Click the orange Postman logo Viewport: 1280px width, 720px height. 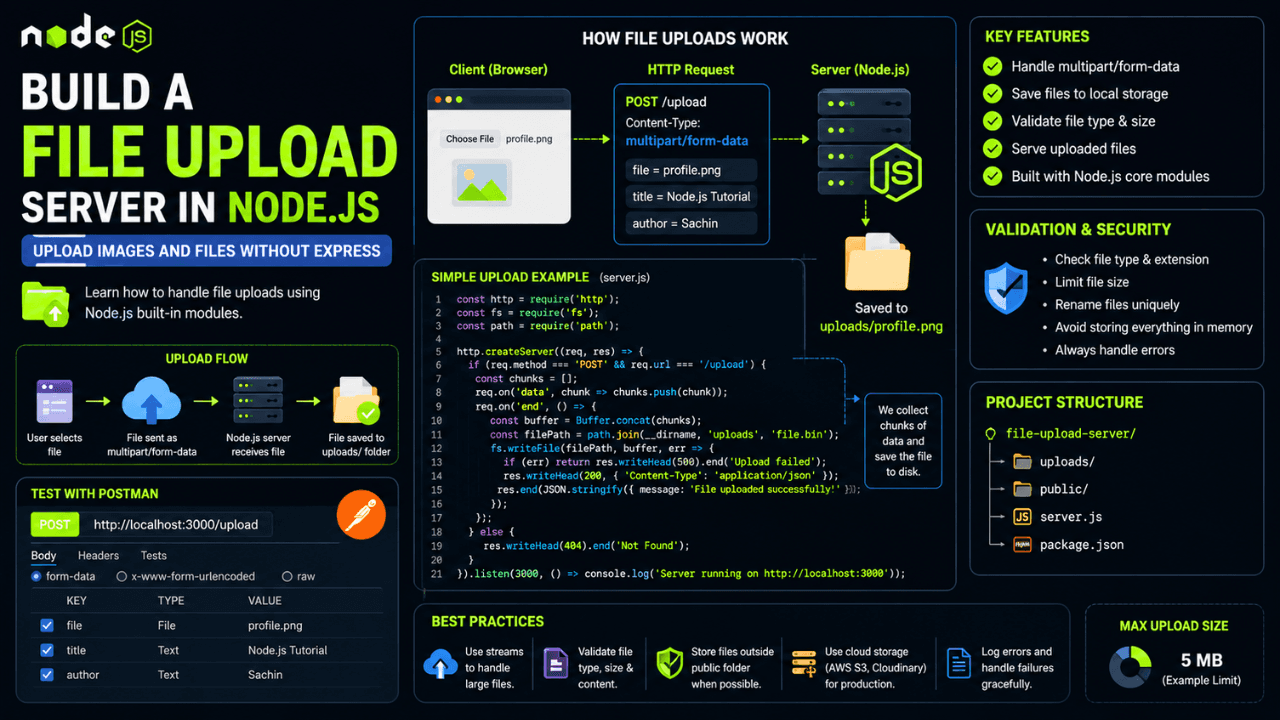point(359,513)
